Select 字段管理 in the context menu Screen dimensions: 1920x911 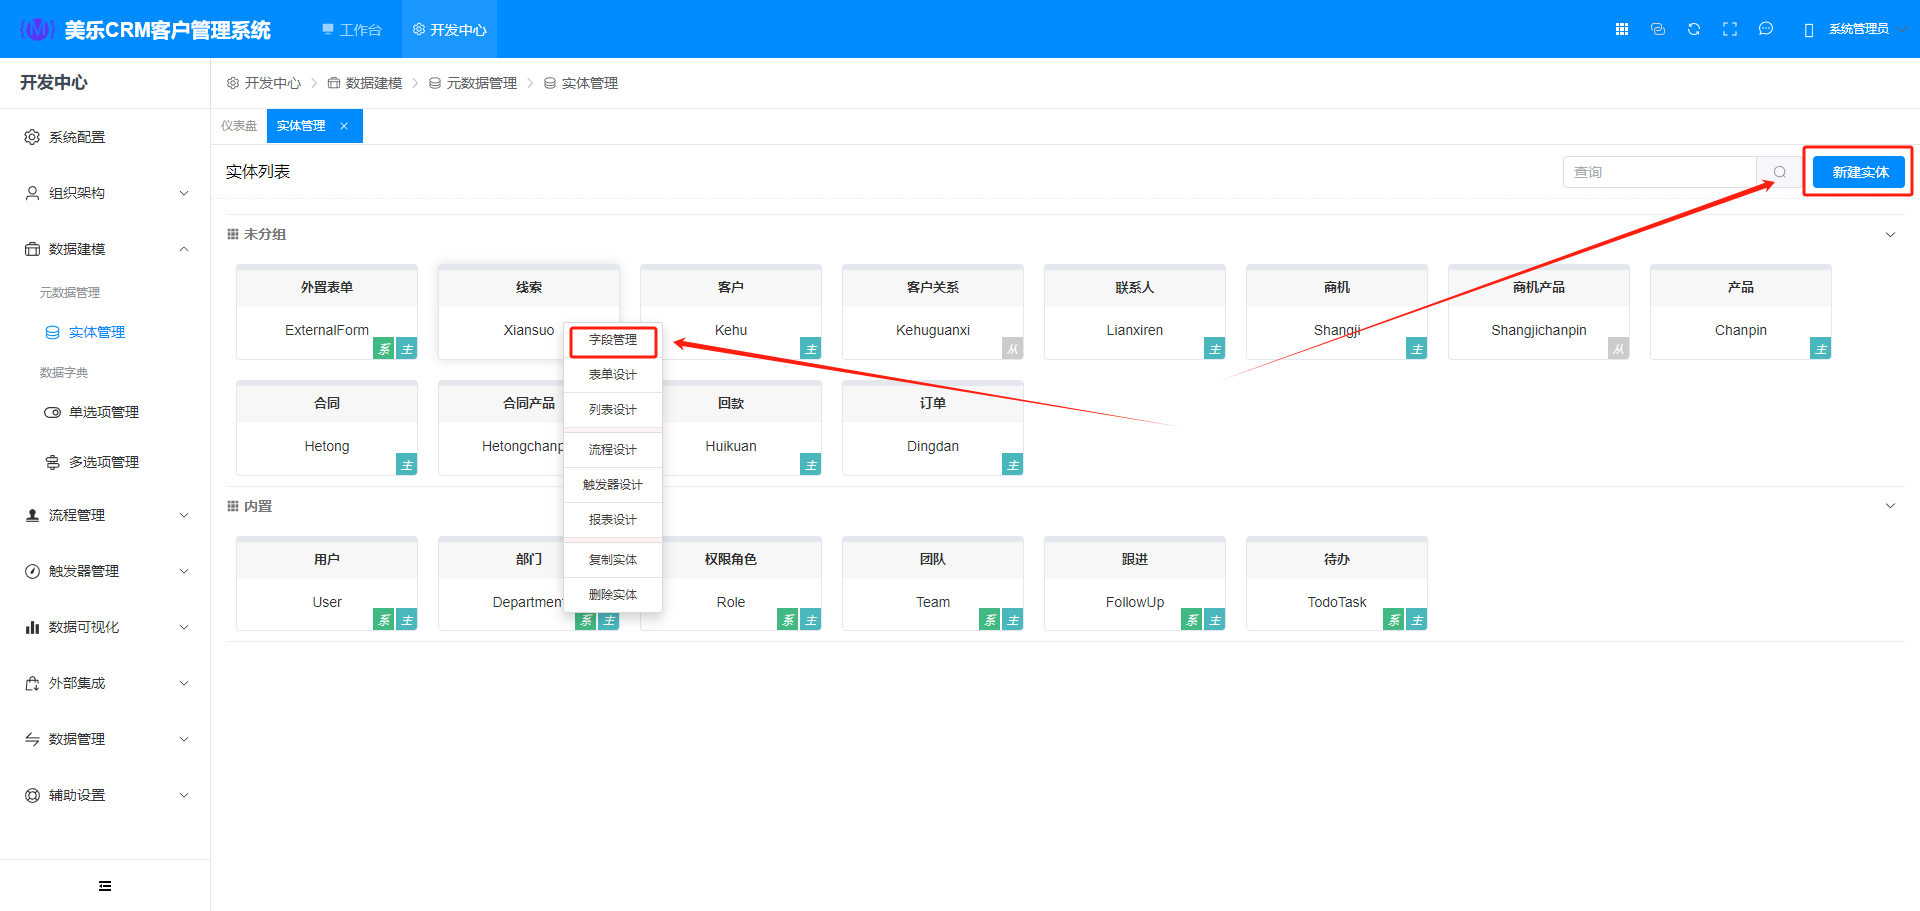point(612,340)
